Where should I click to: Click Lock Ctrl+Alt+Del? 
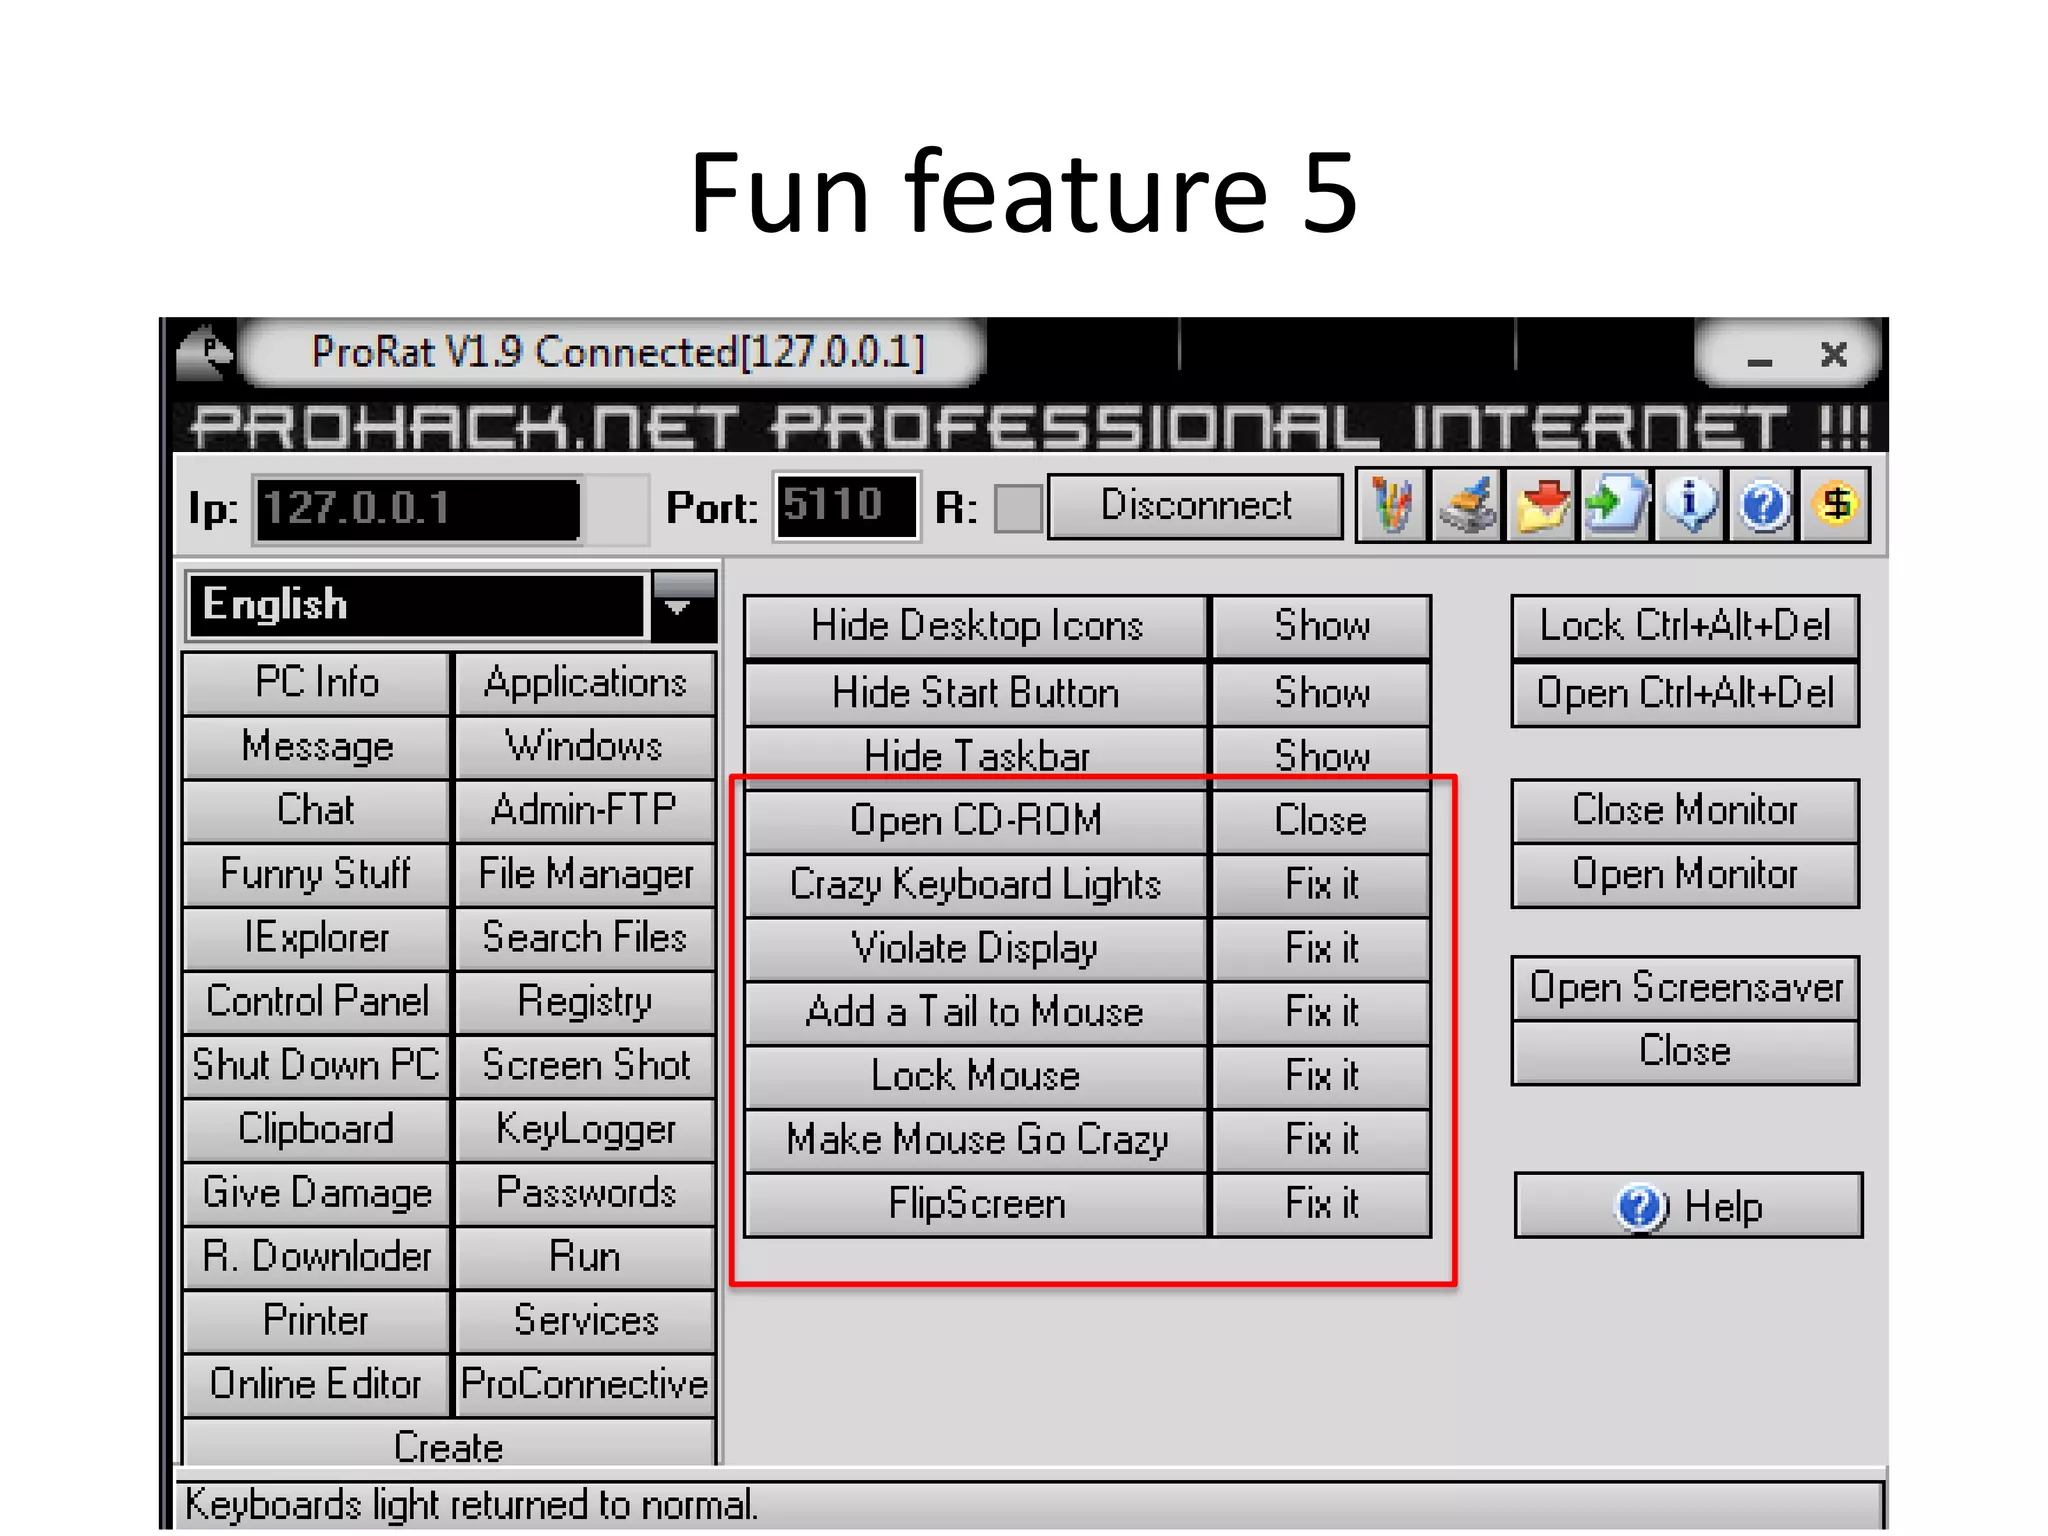click(x=1685, y=627)
